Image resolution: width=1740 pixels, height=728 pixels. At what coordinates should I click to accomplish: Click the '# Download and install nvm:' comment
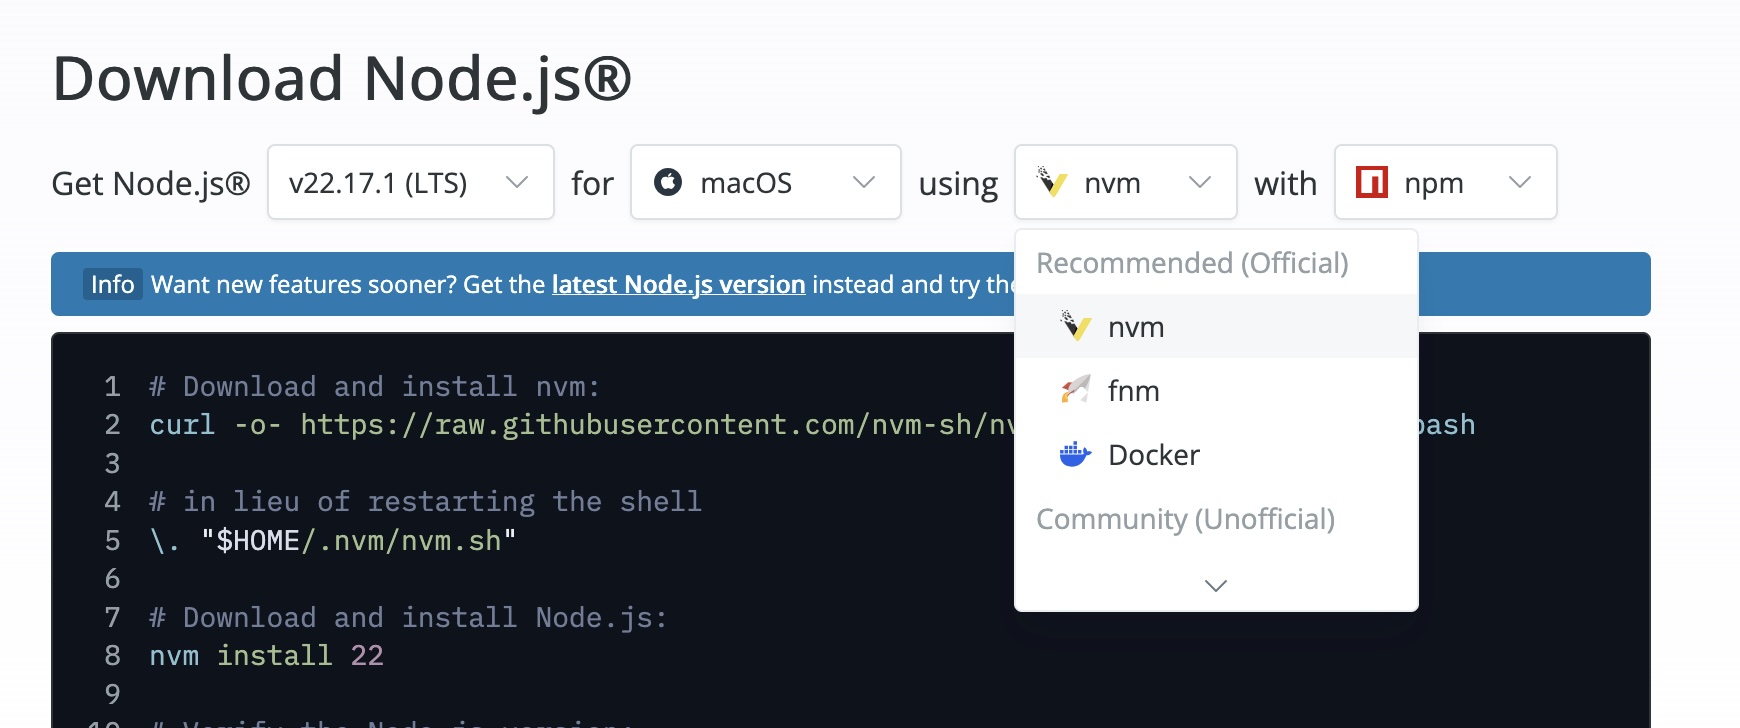pos(374,386)
